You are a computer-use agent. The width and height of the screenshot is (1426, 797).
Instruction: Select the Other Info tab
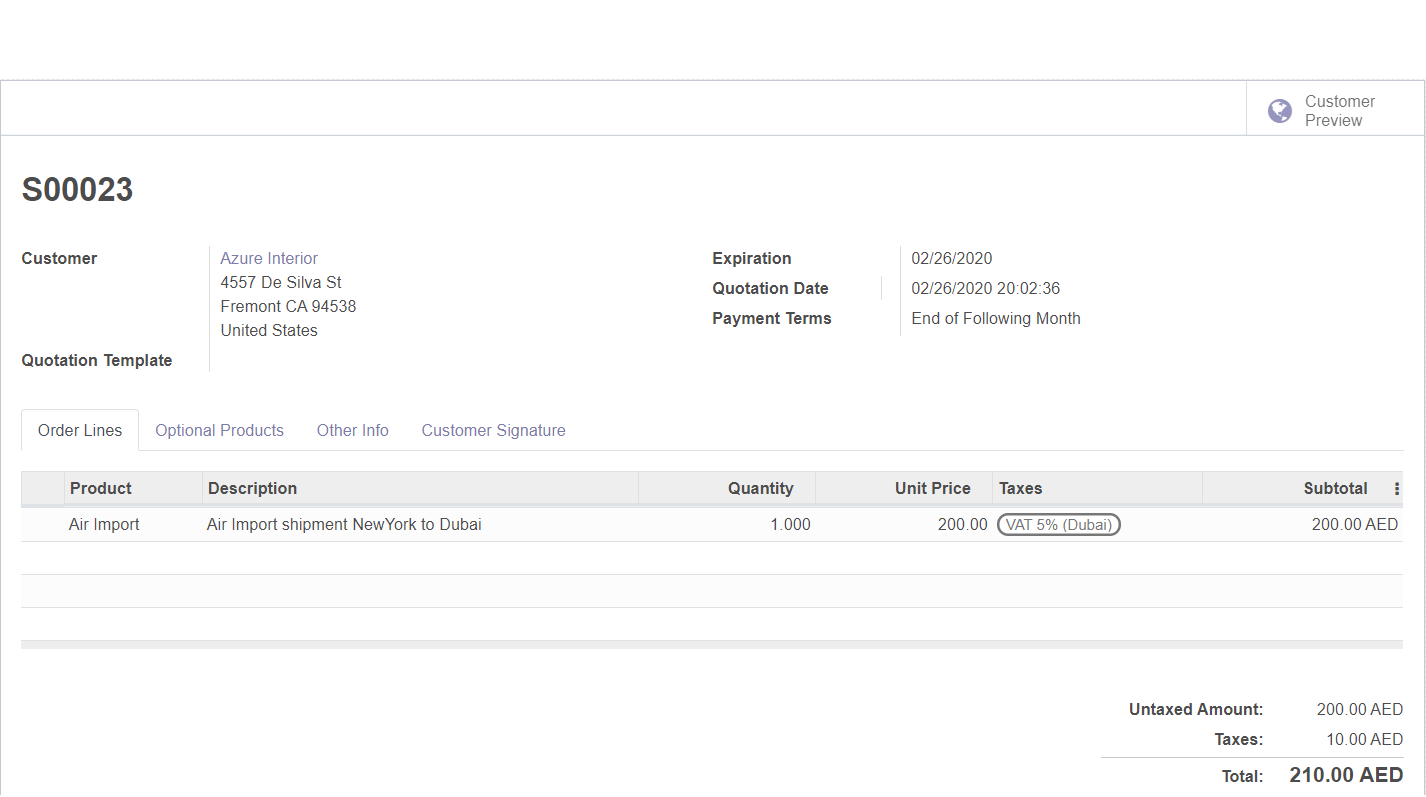point(352,431)
